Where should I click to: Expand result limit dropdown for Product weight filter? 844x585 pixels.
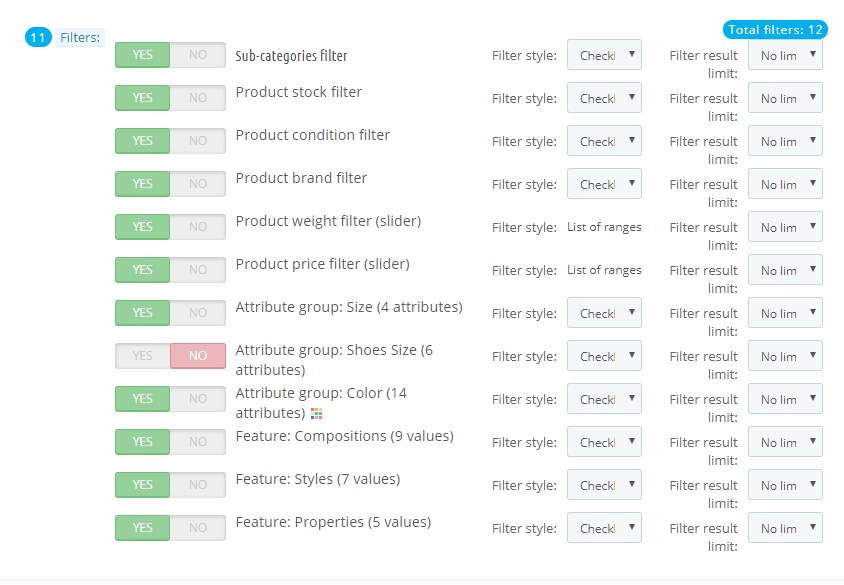point(785,227)
